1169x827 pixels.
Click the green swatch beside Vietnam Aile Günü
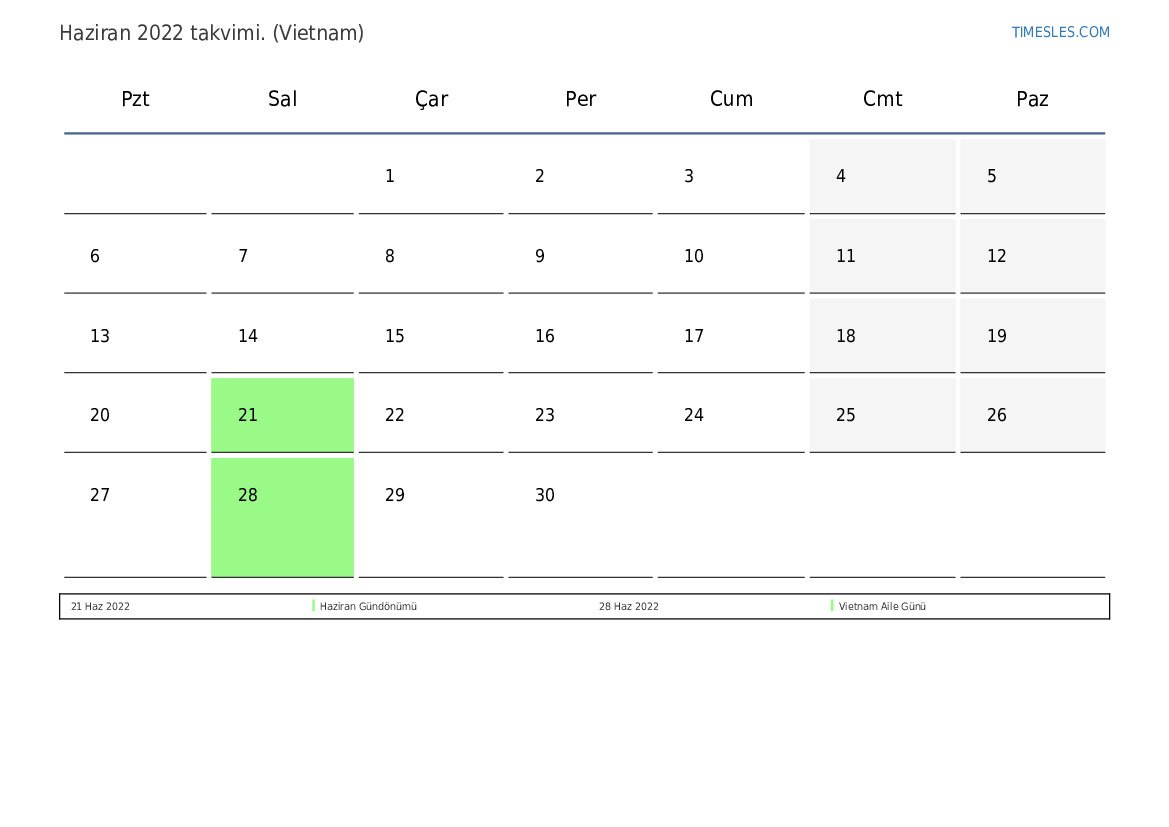[832, 606]
